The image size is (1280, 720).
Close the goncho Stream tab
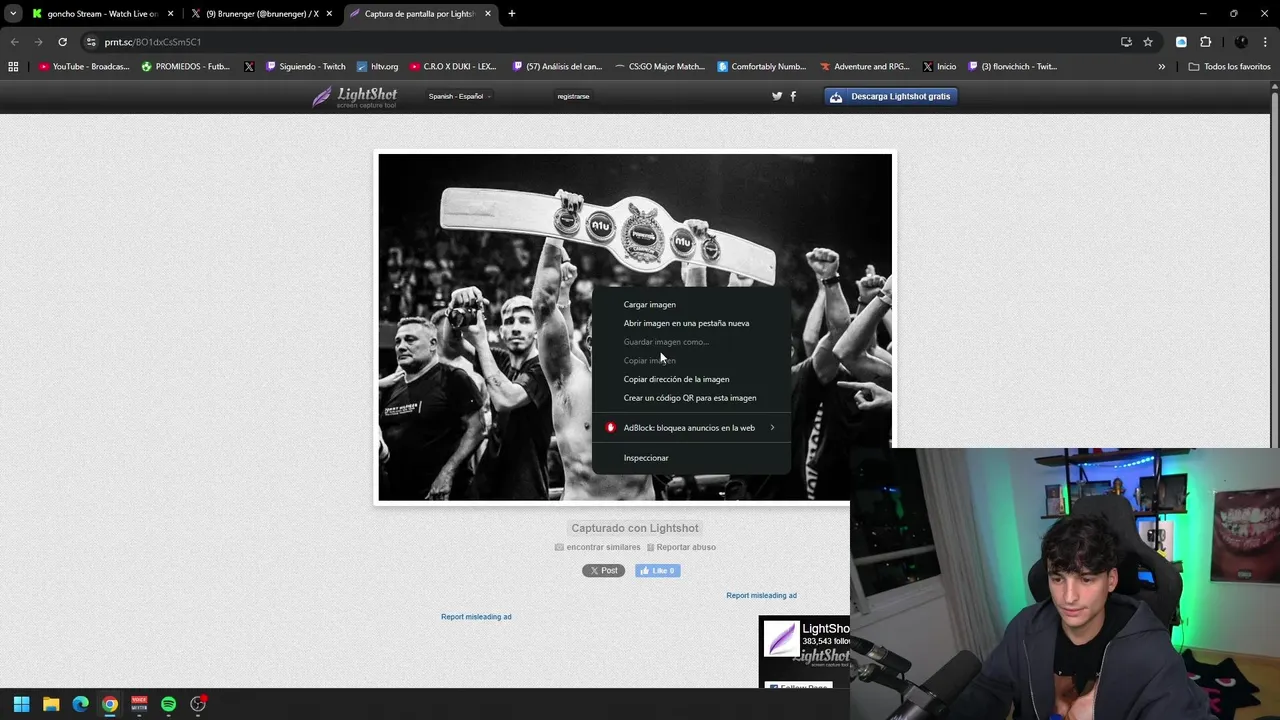tap(170, 14)
